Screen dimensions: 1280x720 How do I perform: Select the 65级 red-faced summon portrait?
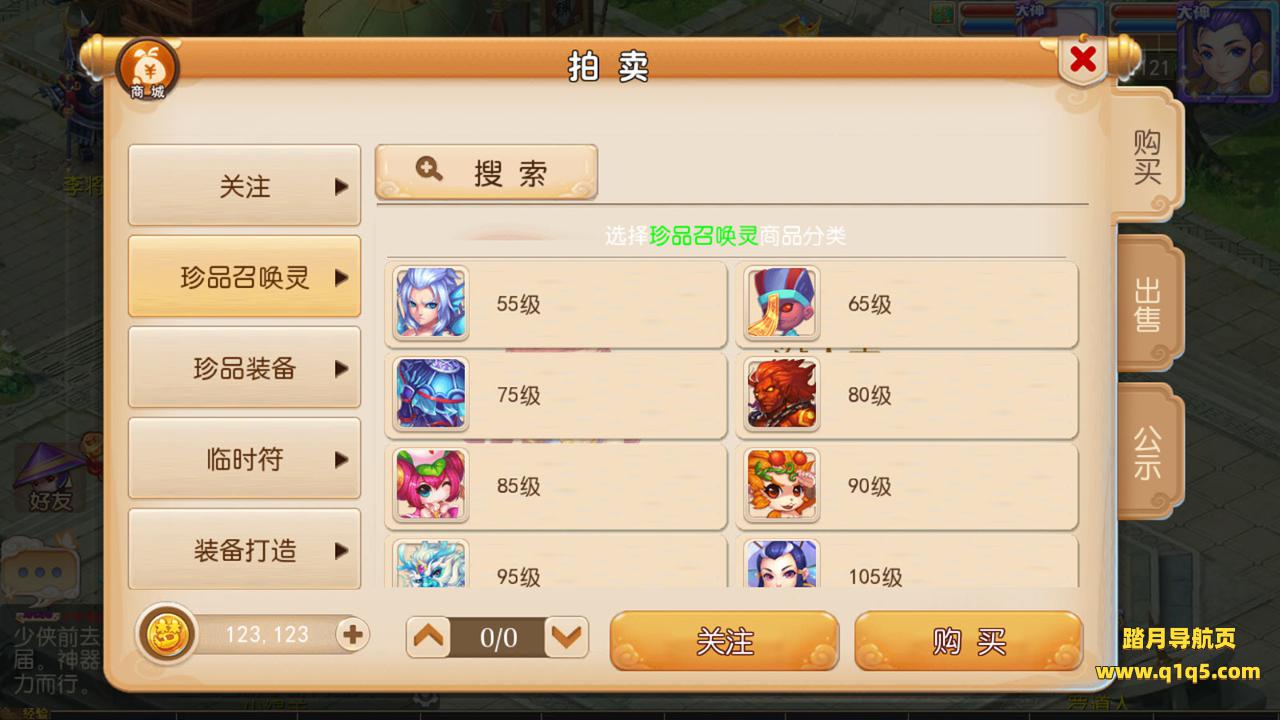[781, 303]
